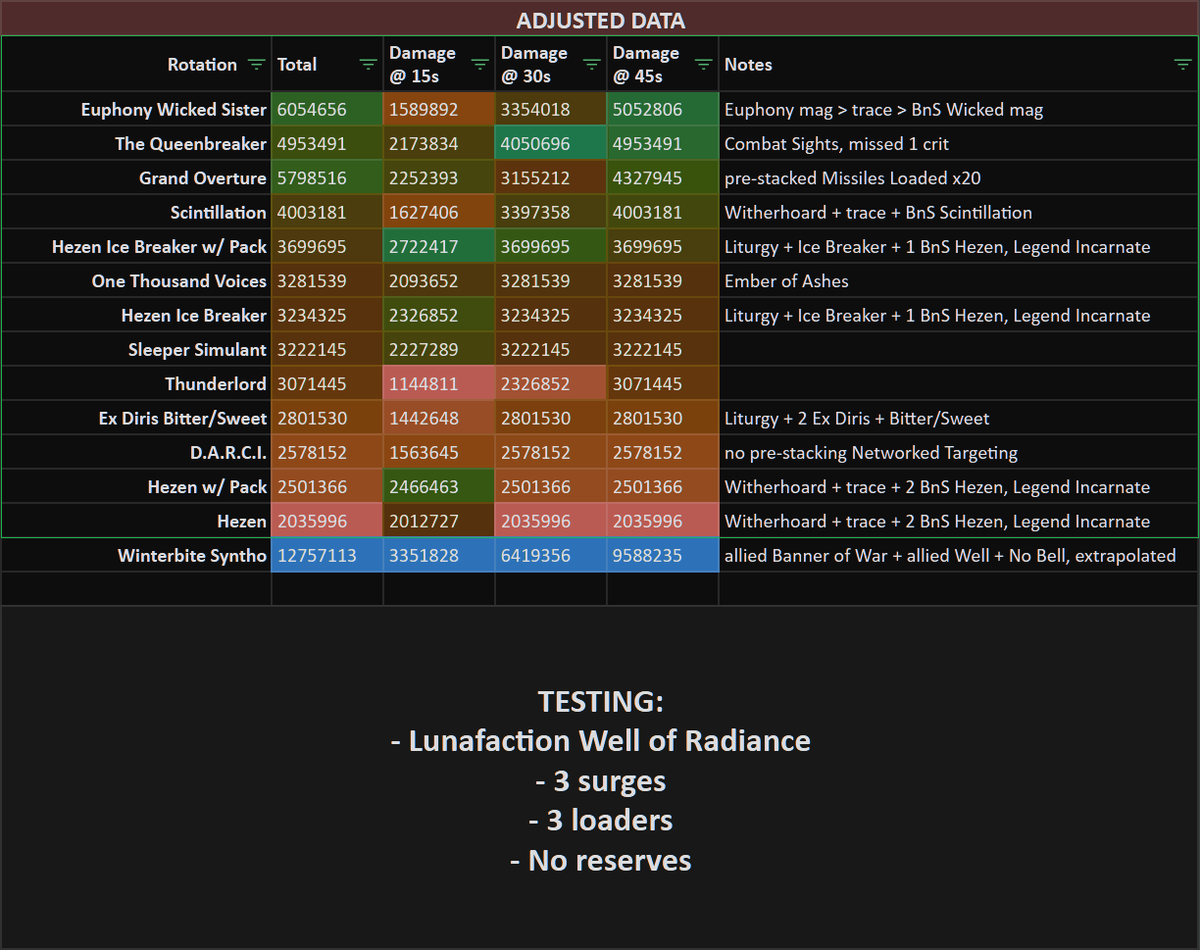Open the Damage @ 15s filter

click(x=480, y=65)
